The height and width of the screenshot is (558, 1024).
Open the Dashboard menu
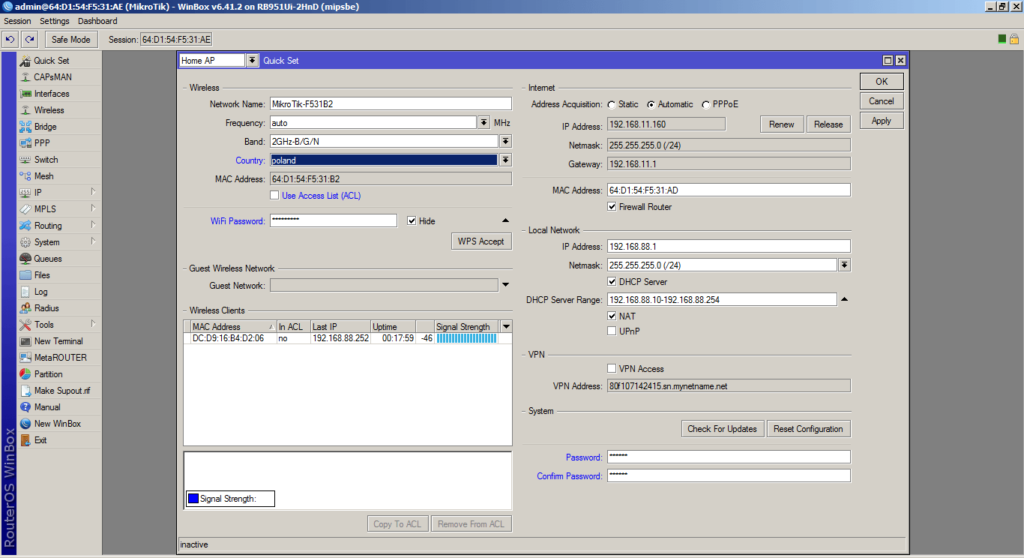[97, 21]
